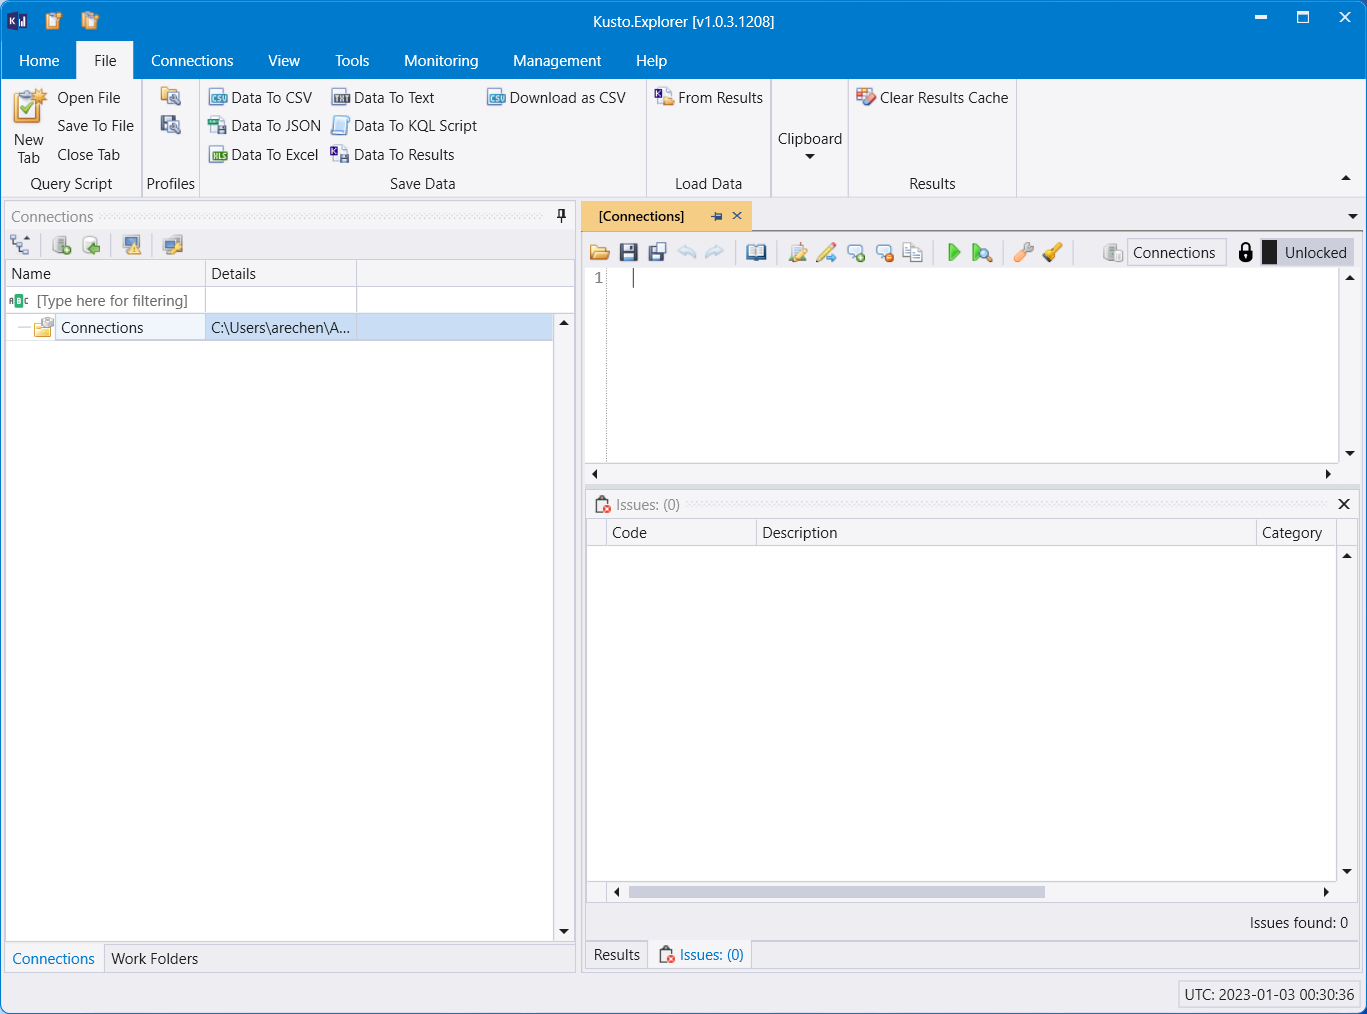Click the refresh connection green arrow icon

[91, 245]
